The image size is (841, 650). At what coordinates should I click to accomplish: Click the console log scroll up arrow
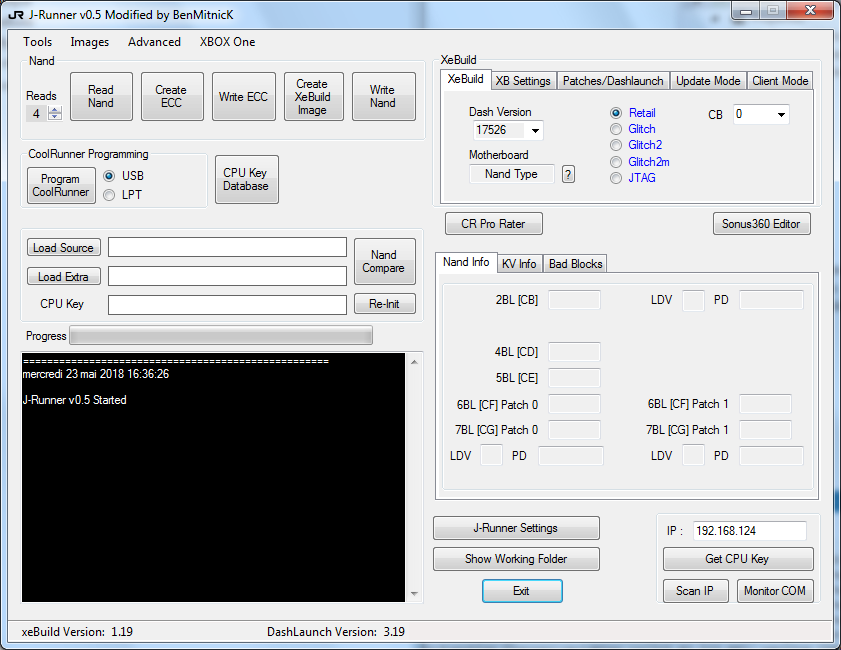[x=414, y=363]
